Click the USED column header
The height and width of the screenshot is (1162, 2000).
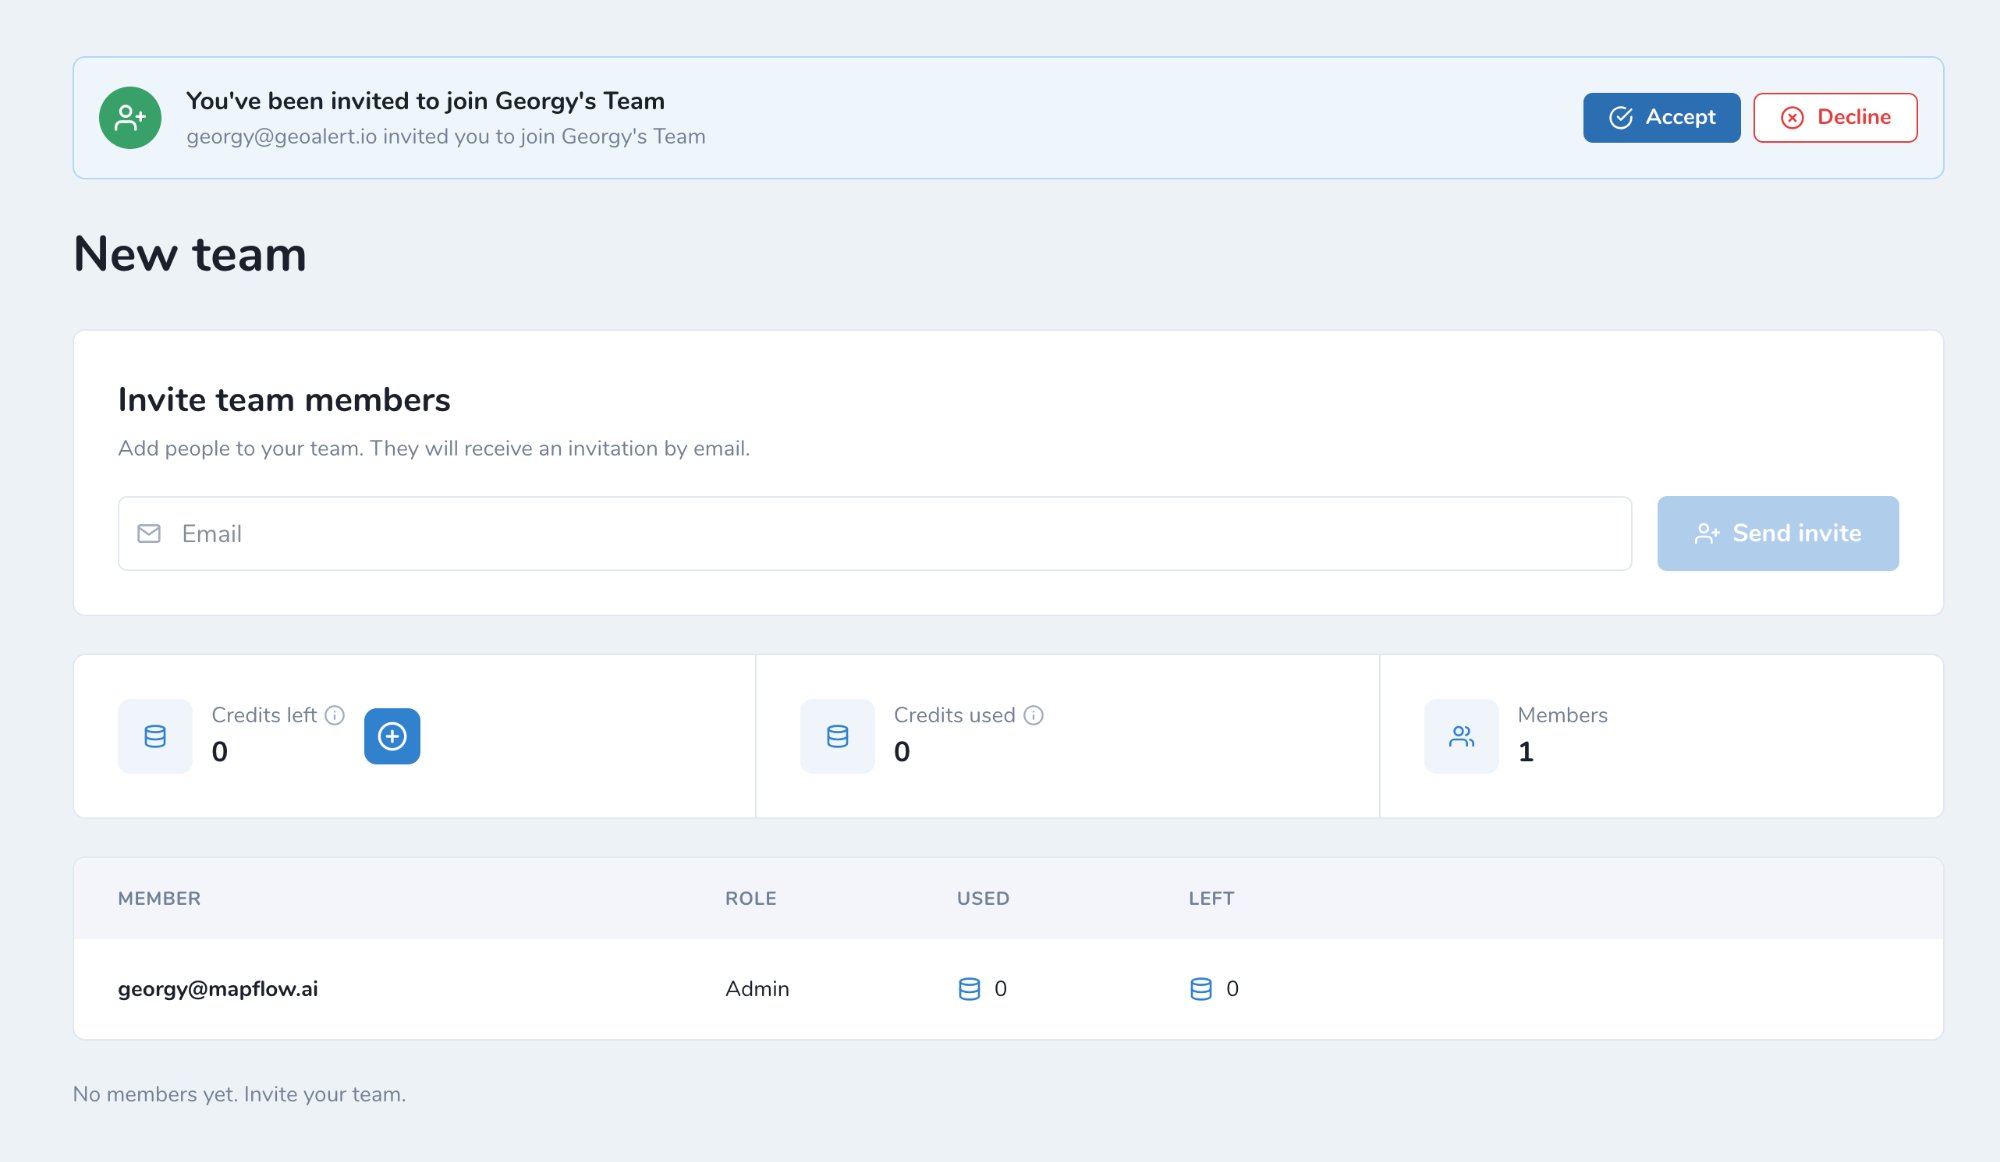983,898
